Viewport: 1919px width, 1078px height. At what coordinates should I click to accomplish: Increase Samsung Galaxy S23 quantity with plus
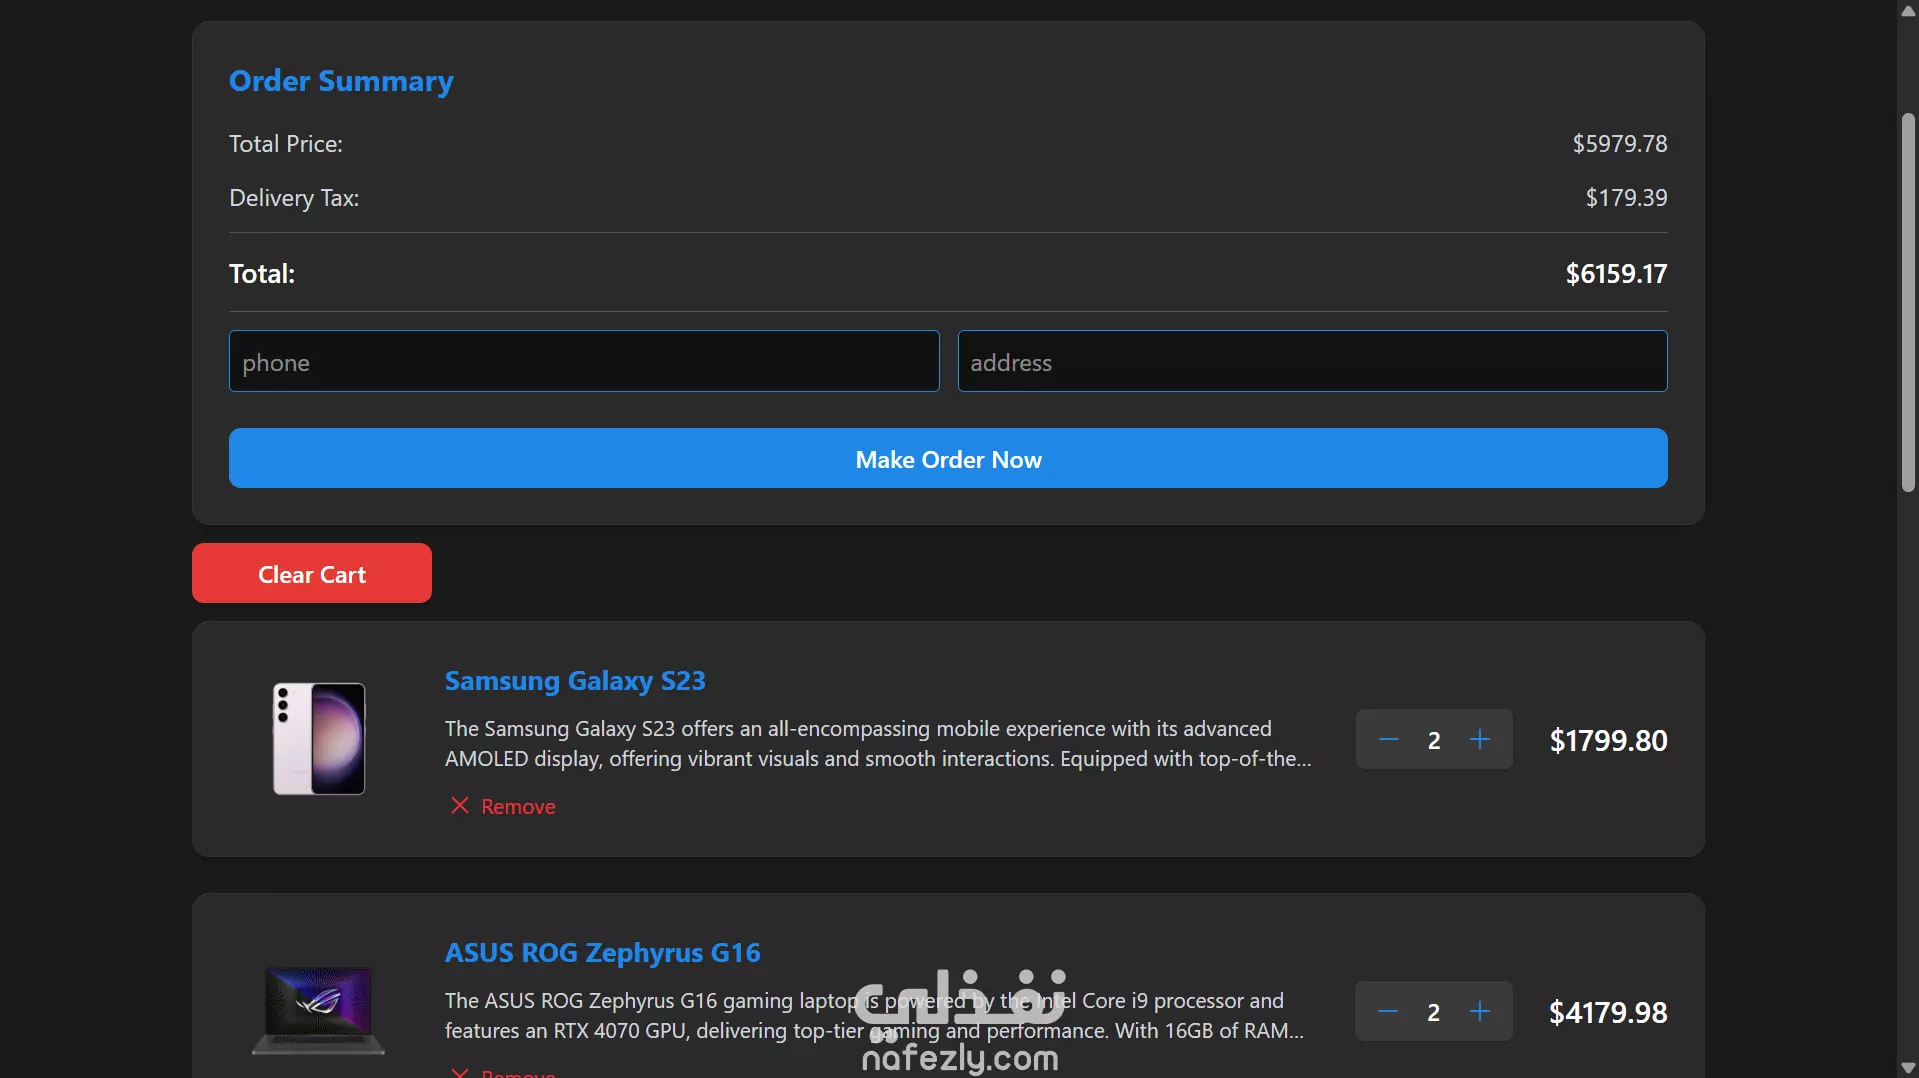coord(1480,740)
